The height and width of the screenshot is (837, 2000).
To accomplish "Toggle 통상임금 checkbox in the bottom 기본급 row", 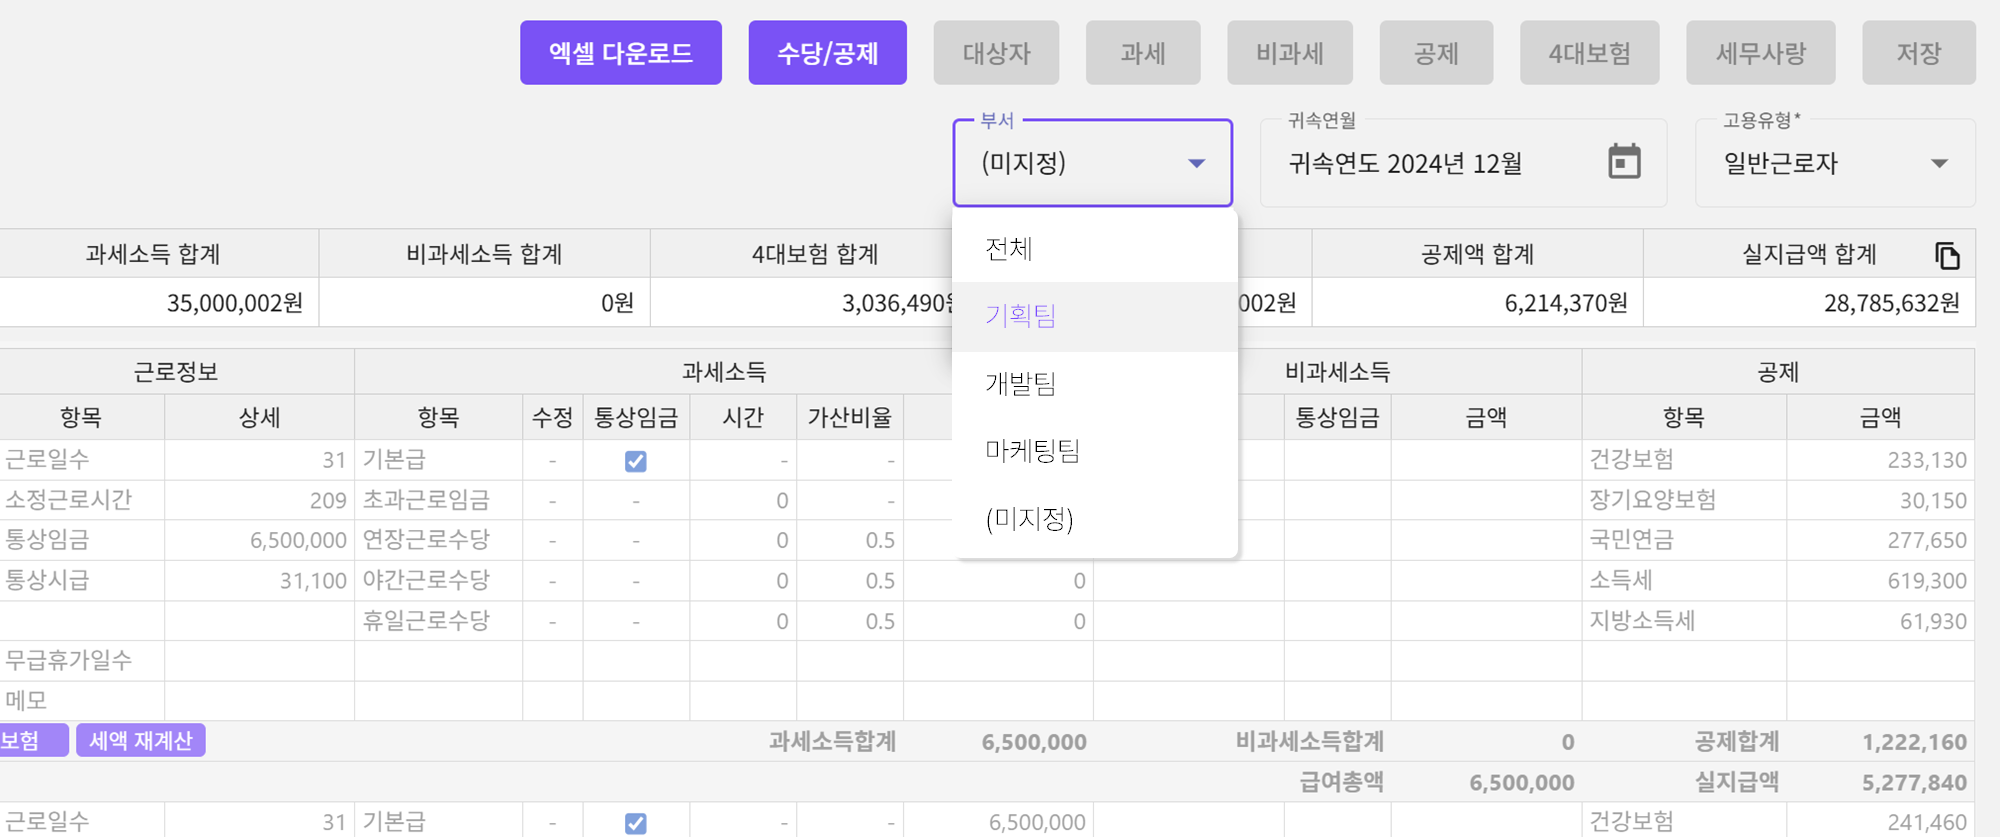I will tap(635, 823).
